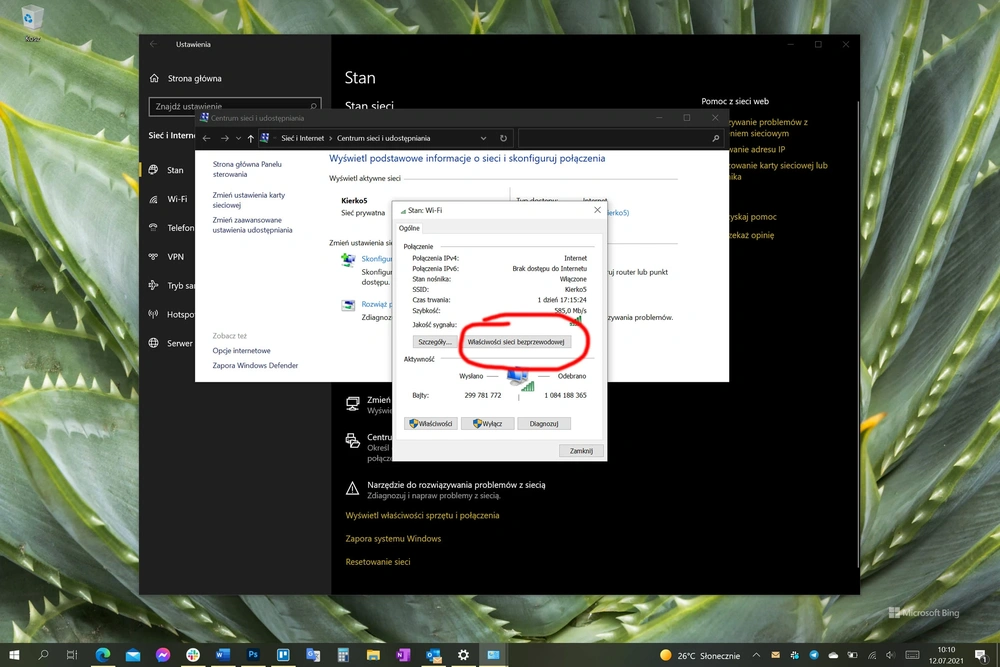Click the OneDrive cloud tray icon
The width and height of the screenshot is (1000, 667).
pos(834,655)
